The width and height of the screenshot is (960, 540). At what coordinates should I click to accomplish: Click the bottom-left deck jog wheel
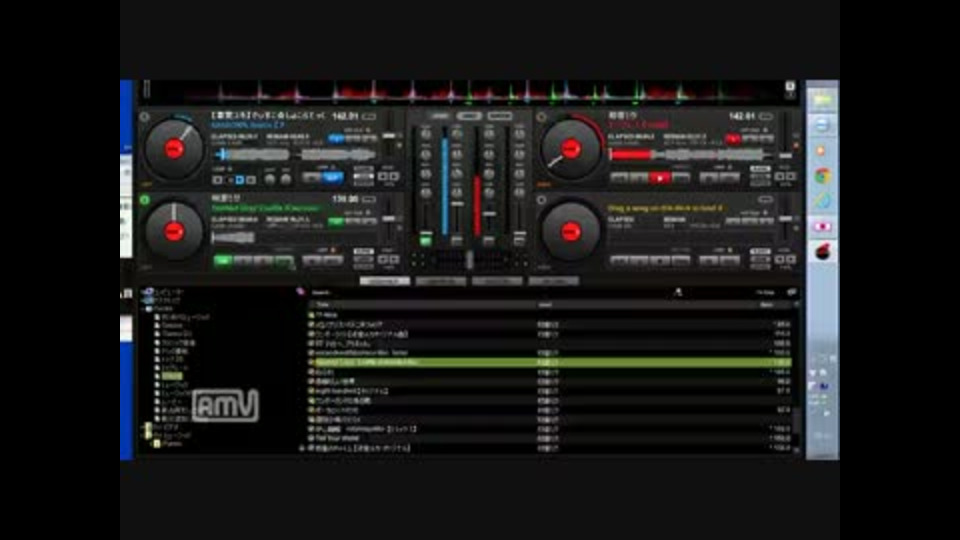tap(174, 232)
